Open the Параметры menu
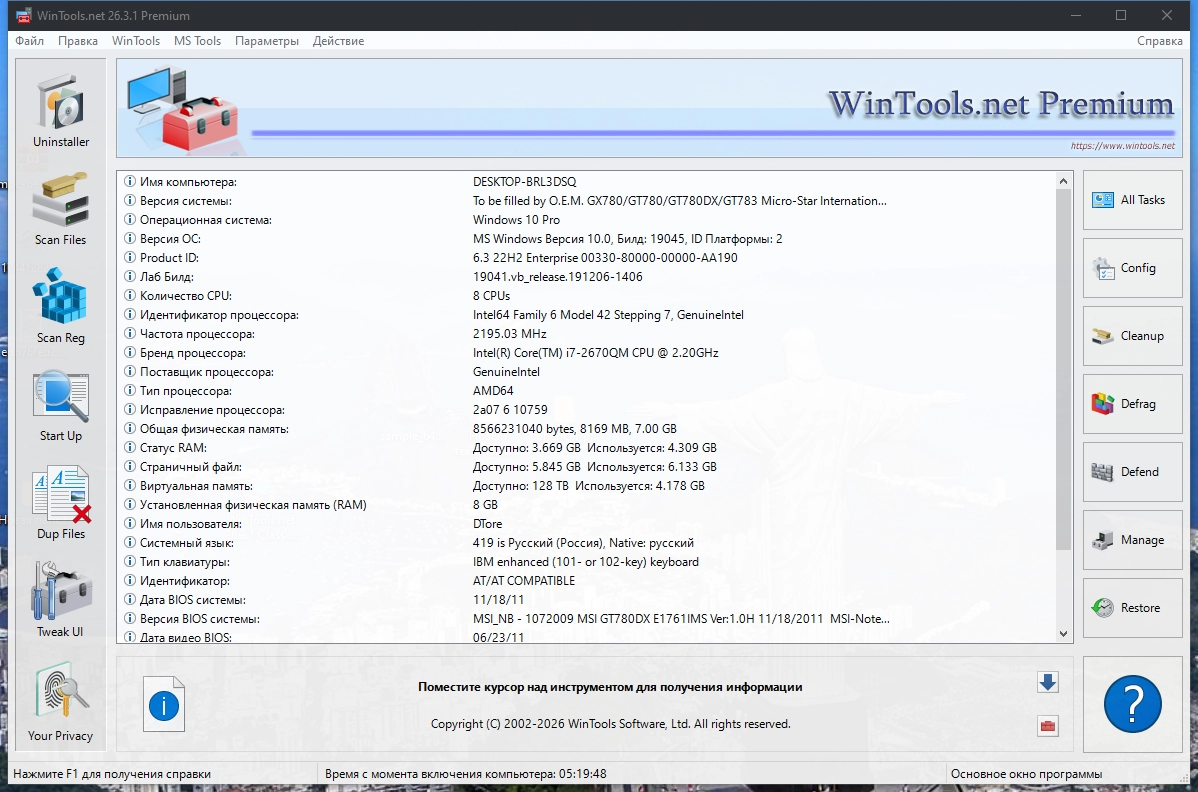 click(267, 41)
